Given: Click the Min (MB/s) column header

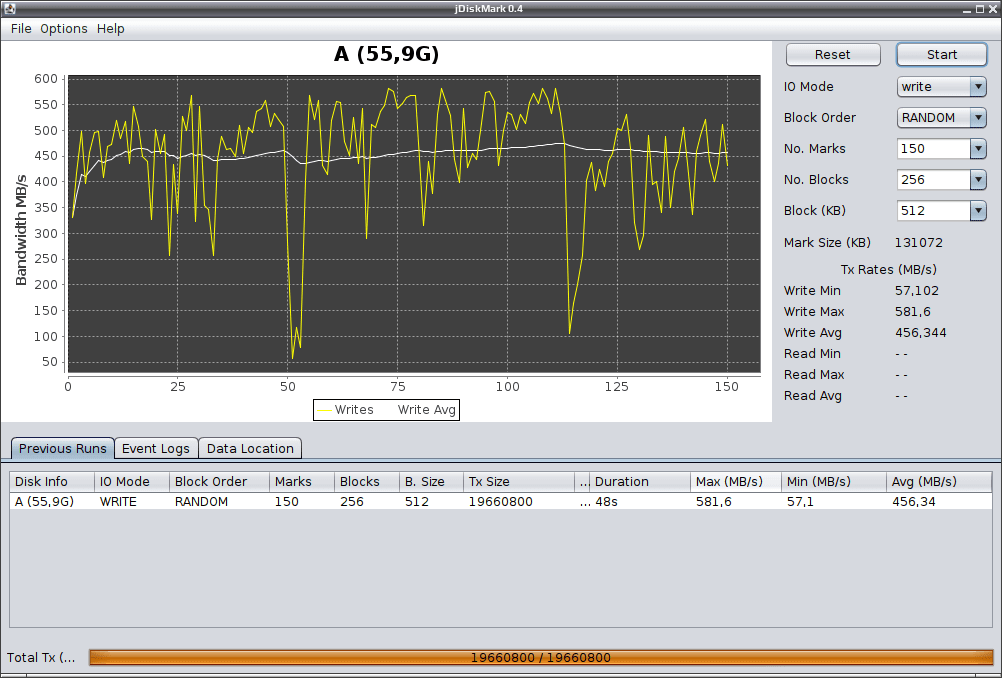Looking at the screenshot, I should coord(833,482).
